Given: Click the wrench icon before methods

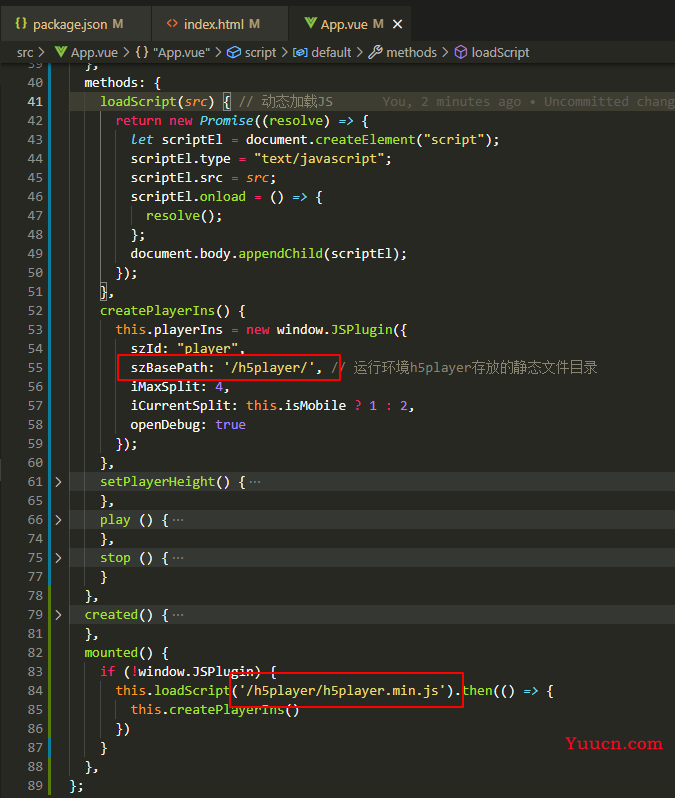Looking at the screenshot, I should pos(375,52).
